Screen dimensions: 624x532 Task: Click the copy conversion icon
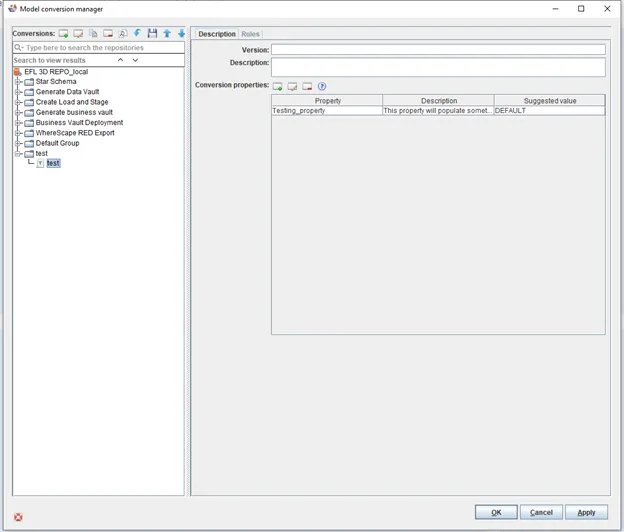93,34
